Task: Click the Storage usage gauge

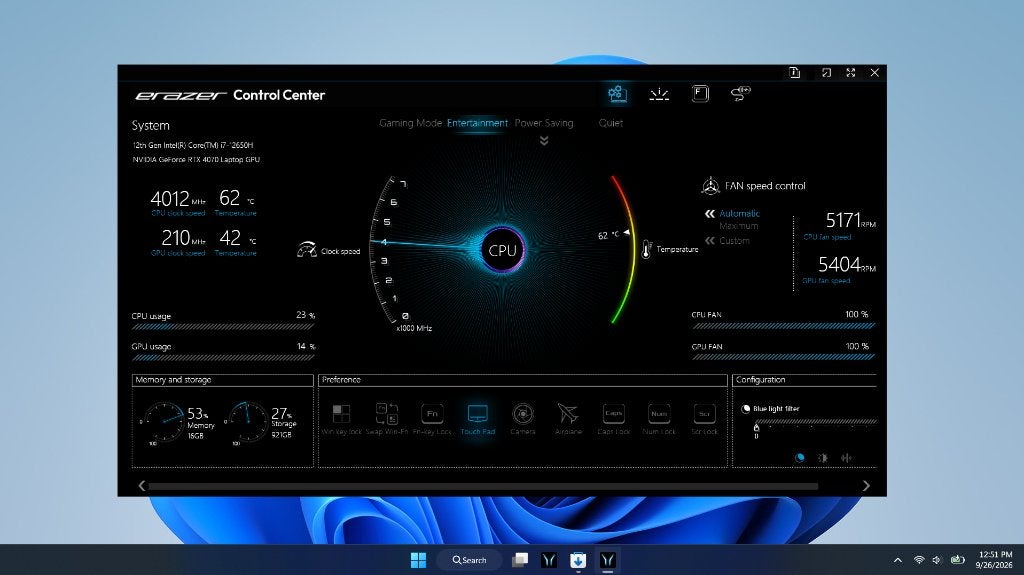Action: click(247, 423)
